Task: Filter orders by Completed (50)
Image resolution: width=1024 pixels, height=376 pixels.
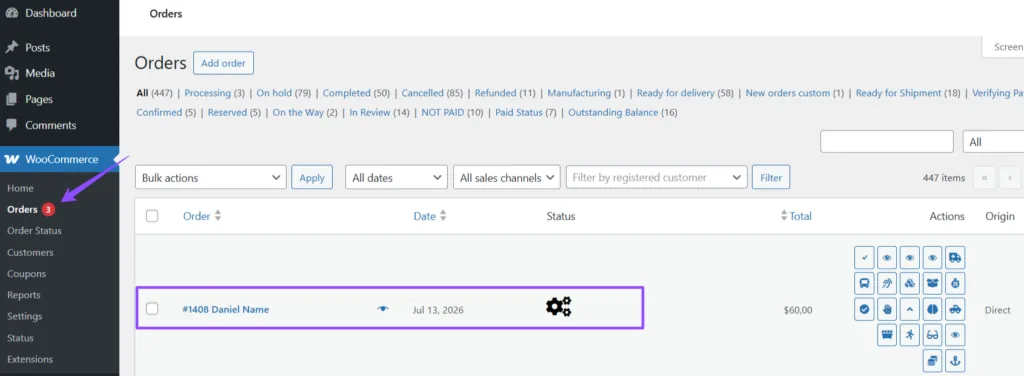Action: pyautogui.click(x=356, y=93)
